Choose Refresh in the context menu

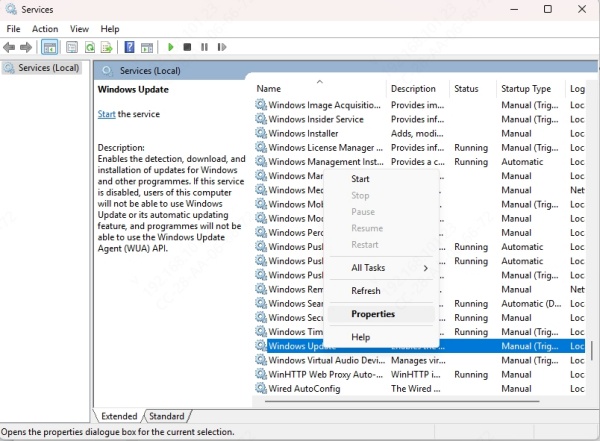pos(381,291)
